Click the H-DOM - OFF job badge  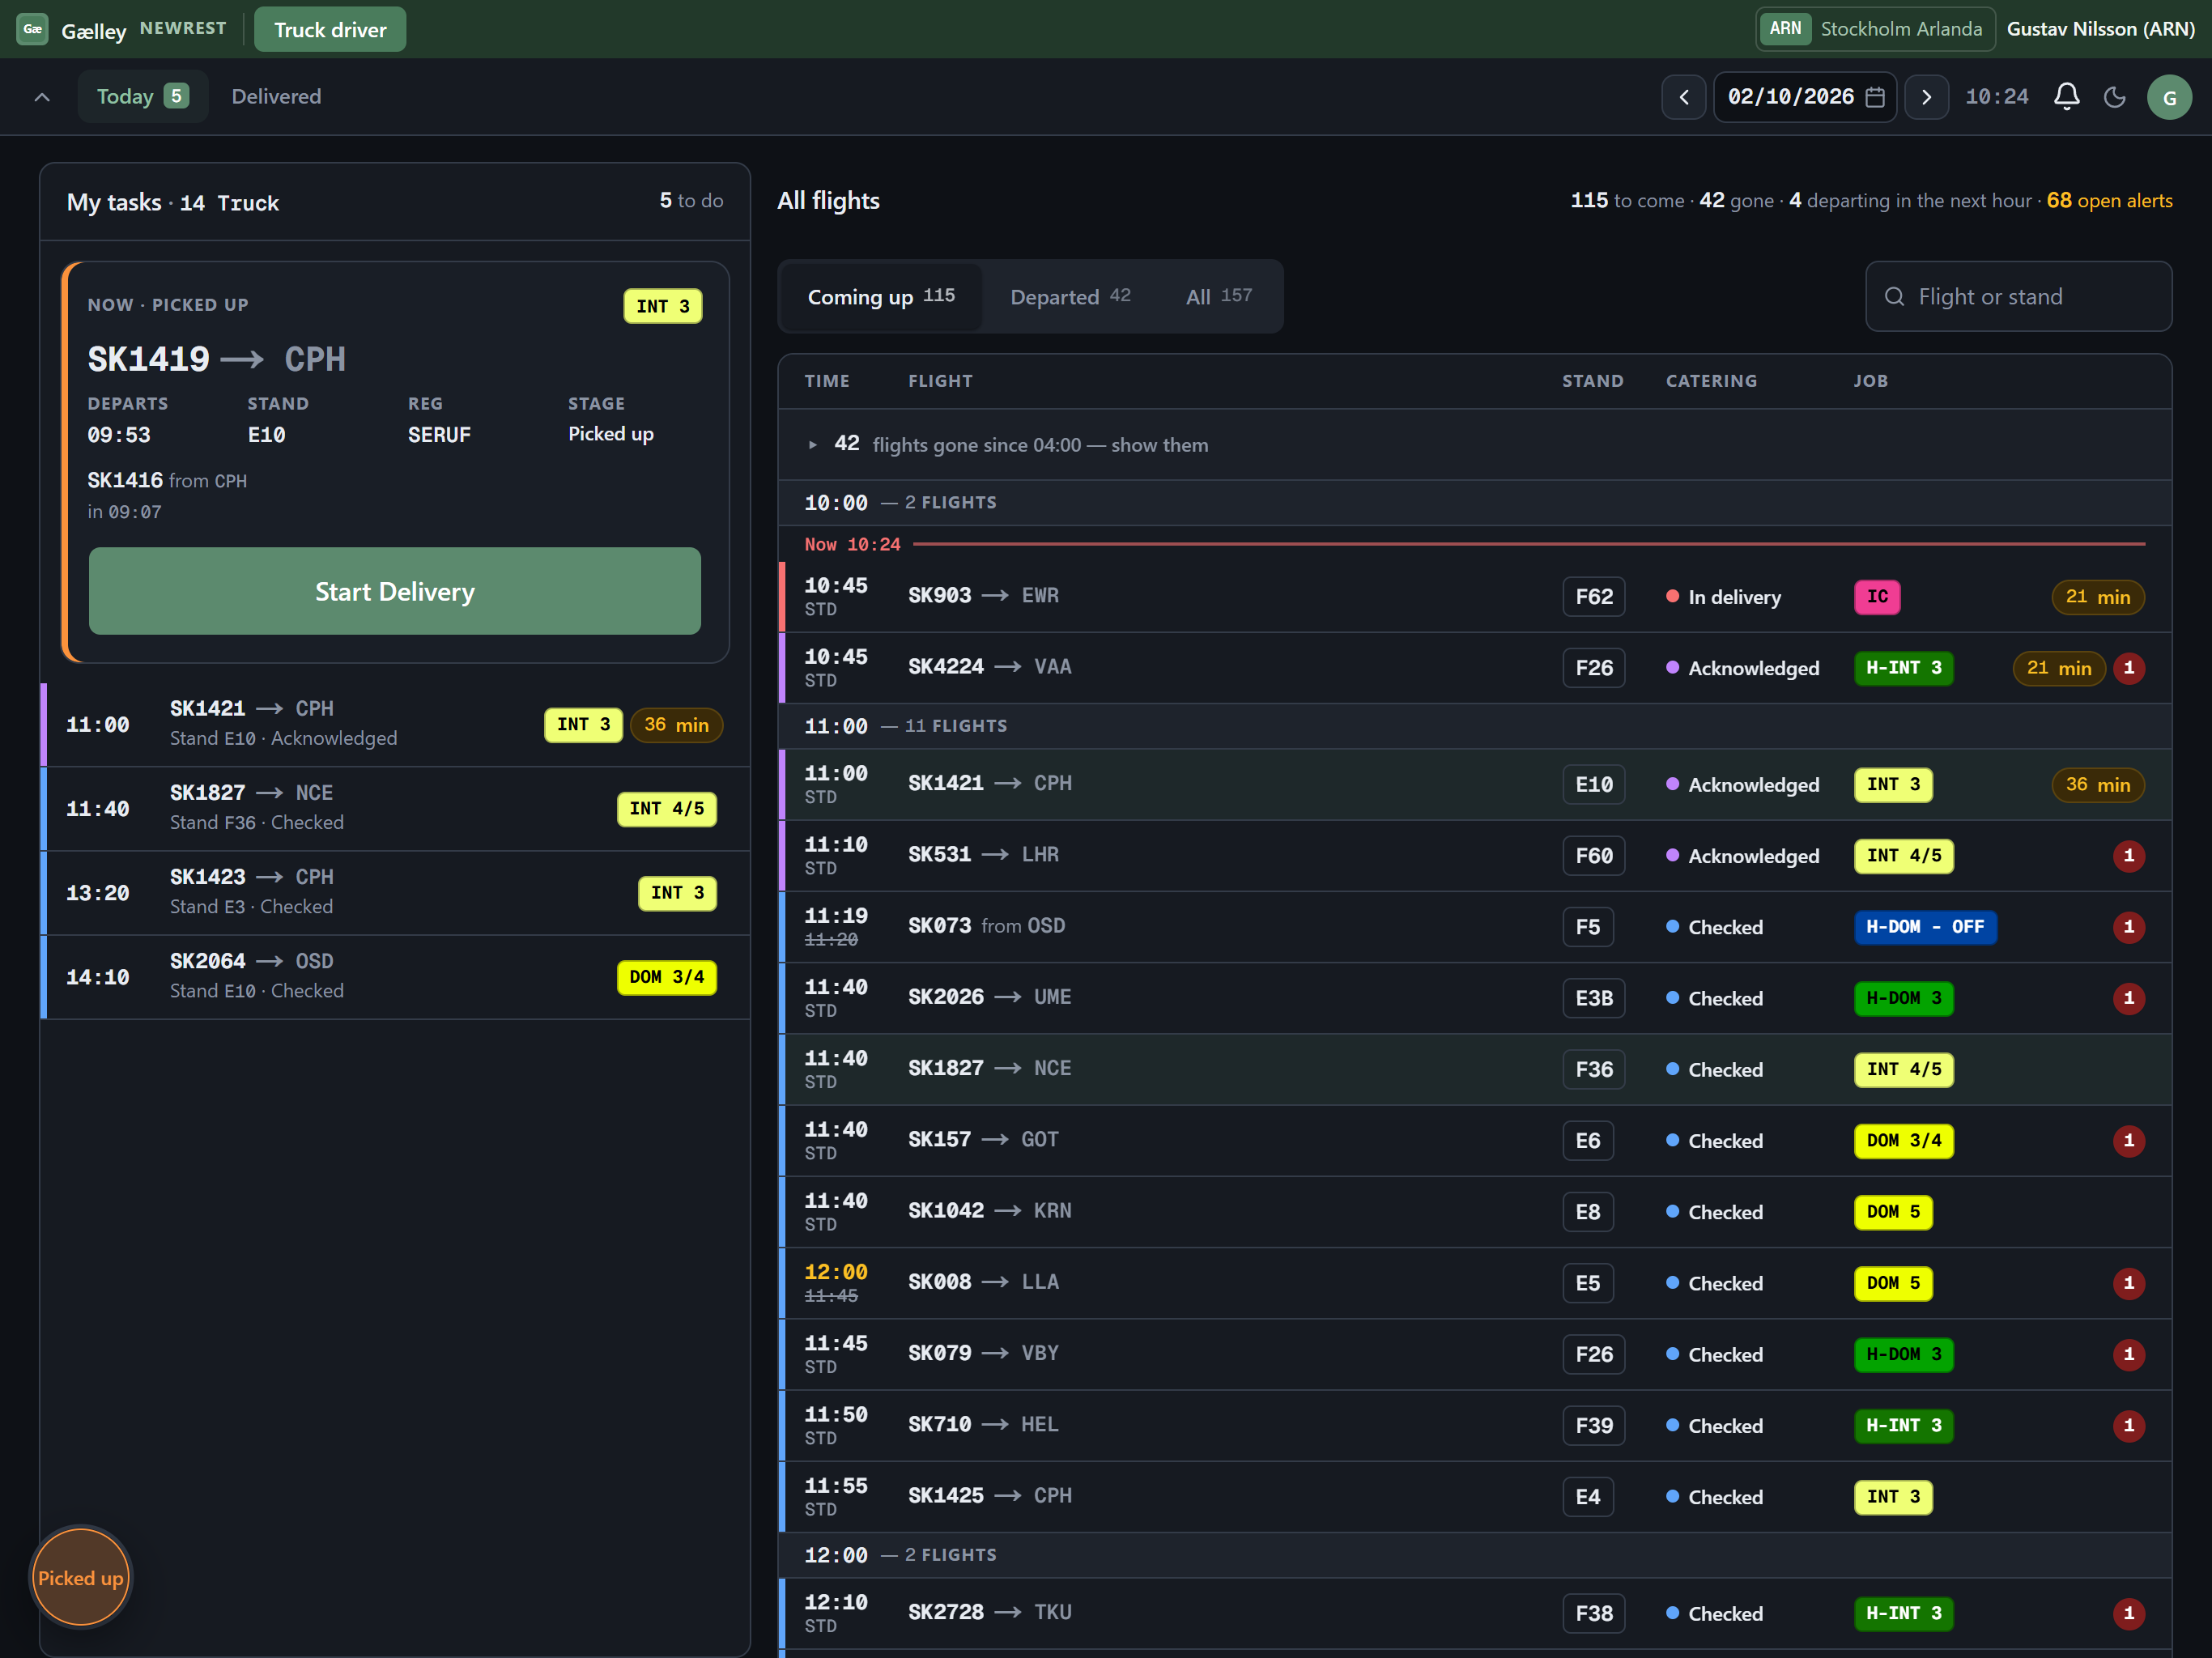click(x=1924, y=927)
